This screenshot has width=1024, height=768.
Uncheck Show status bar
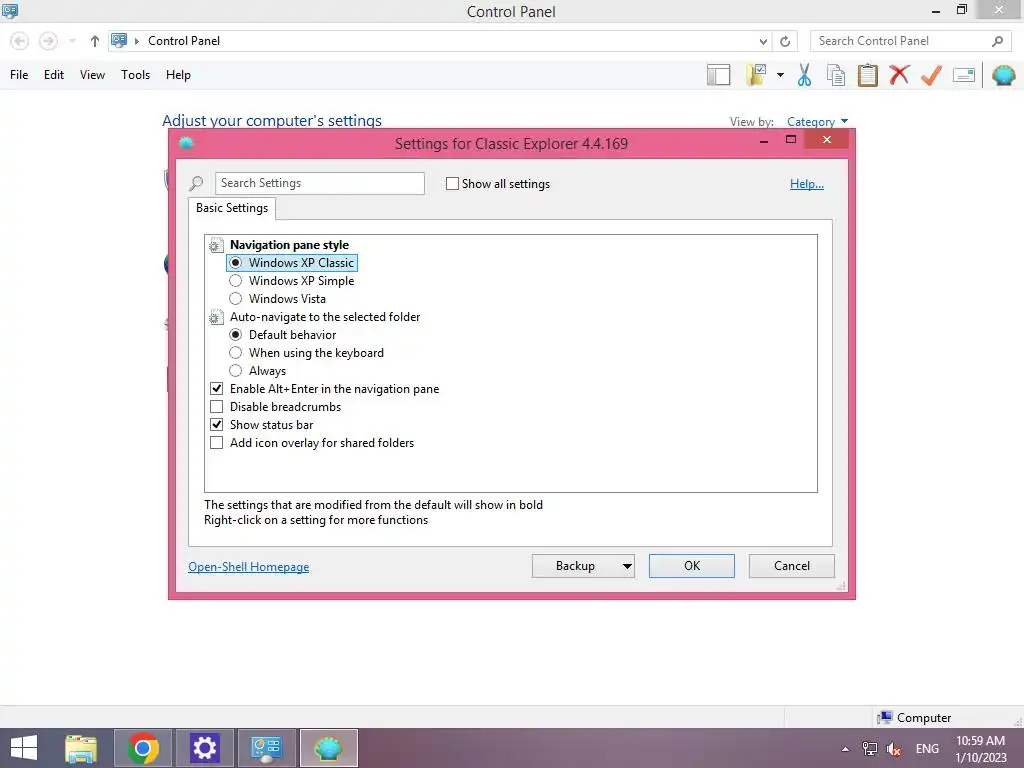pyautogui.click(x=217, y=424)
